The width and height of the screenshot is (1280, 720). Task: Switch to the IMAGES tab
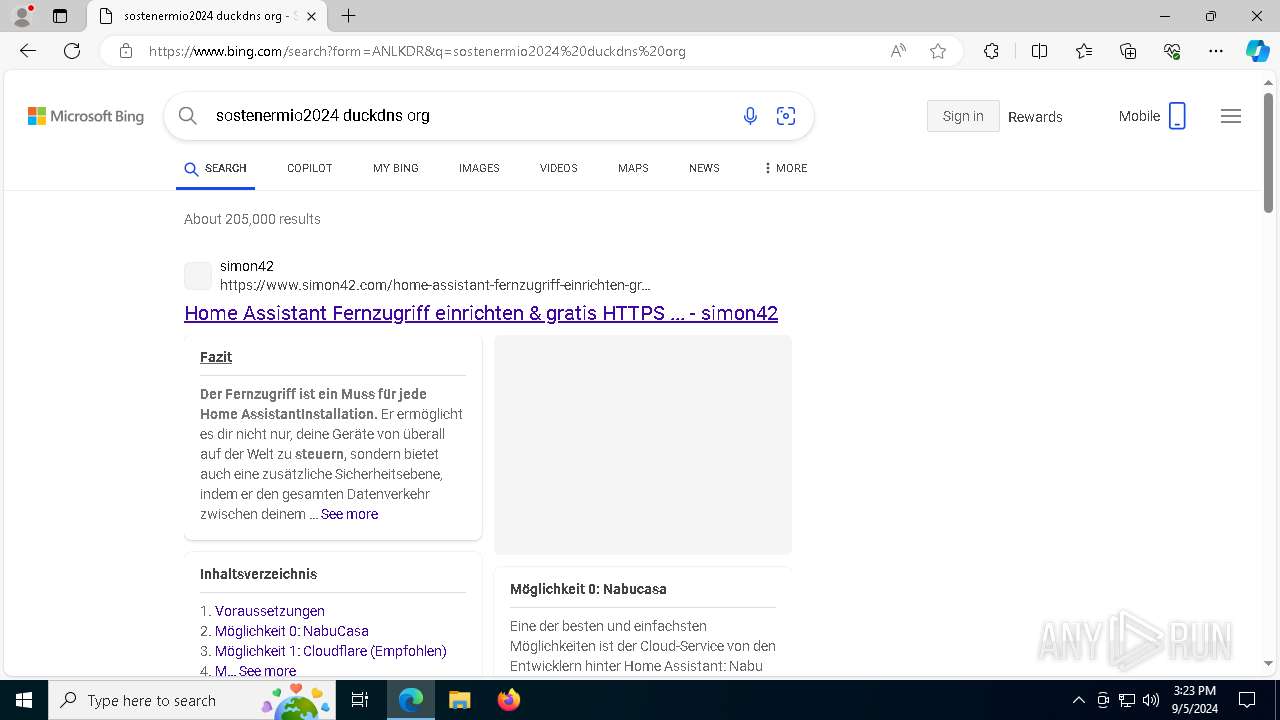click(x=479, y=168)
